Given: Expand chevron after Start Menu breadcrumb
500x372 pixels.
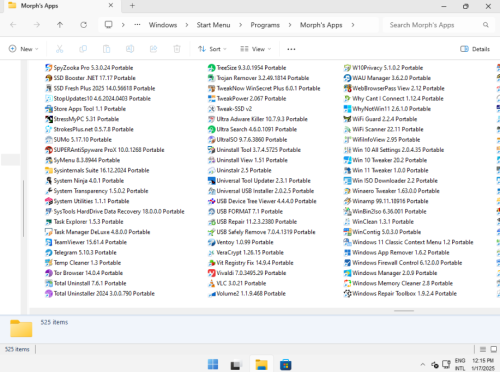Looking at the screenshot, I should pos(240,25).
